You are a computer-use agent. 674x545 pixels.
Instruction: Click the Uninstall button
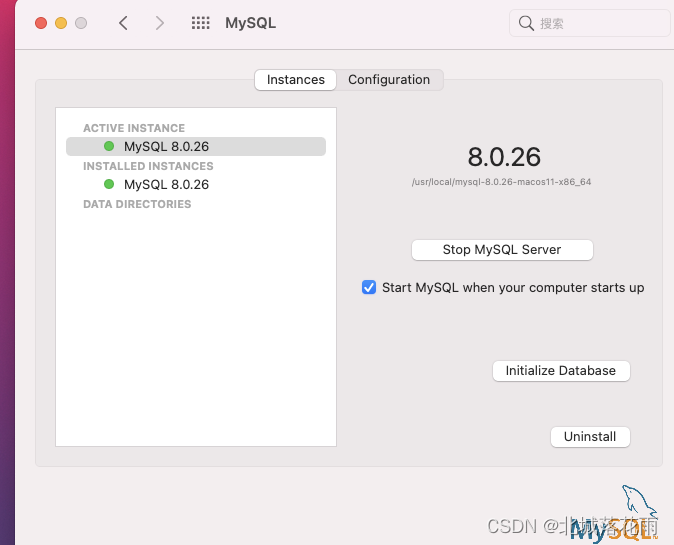pos(590,437)
